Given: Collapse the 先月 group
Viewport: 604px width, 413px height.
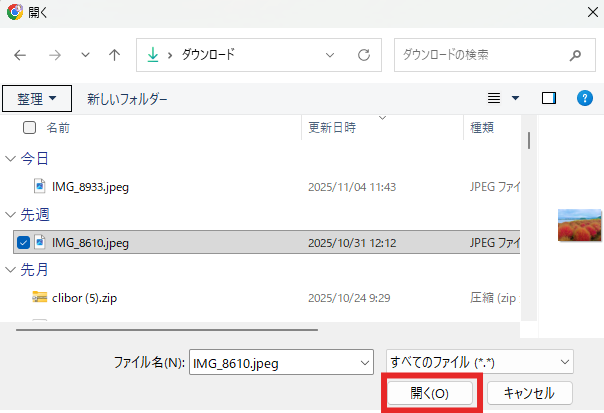Looking at the screenshot, I should click(10, 270).
